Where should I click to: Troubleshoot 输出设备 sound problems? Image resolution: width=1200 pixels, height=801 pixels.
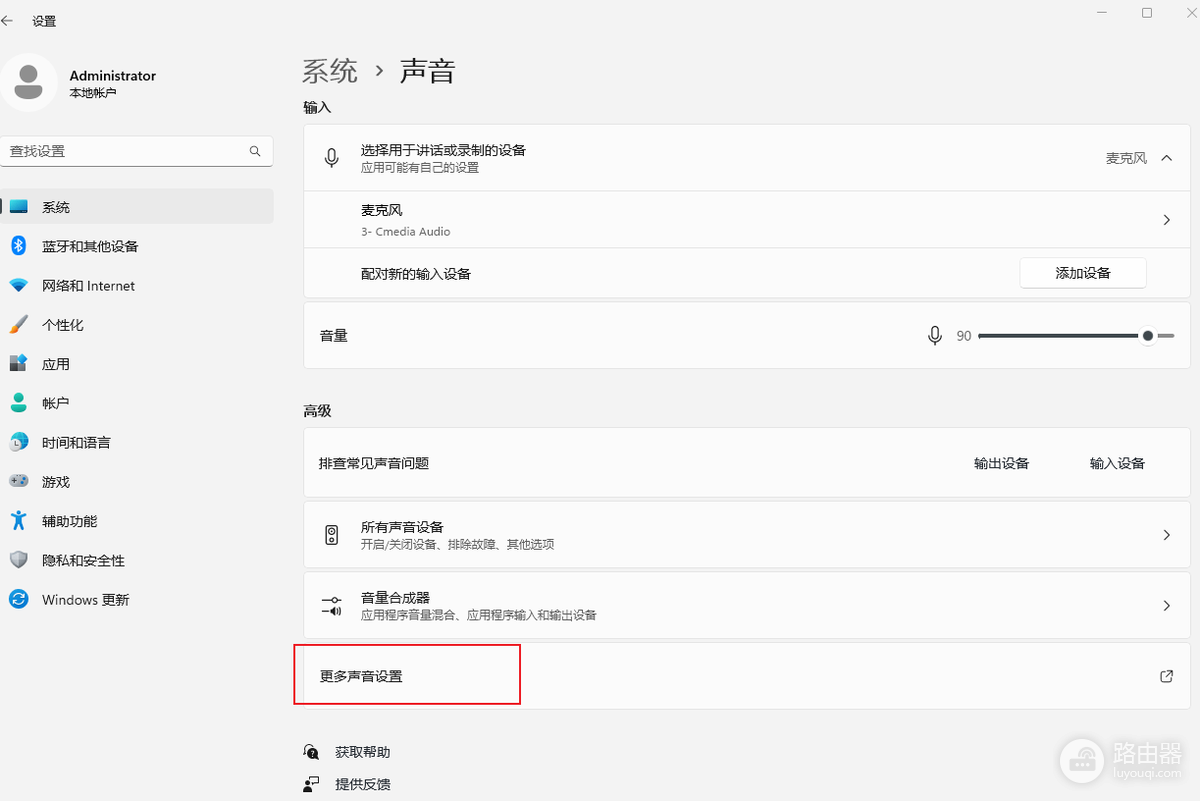tap(1002, 463)
